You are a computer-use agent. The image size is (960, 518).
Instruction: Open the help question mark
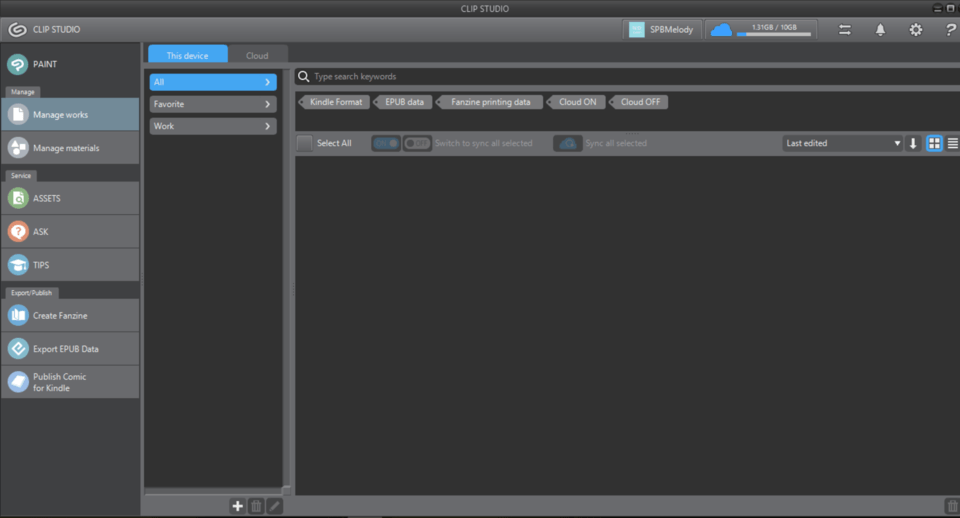[950, 29]
